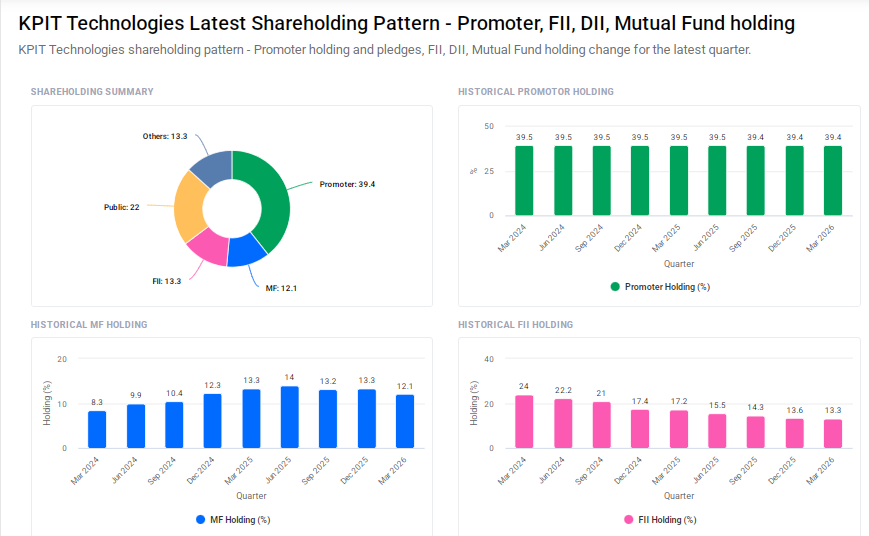Screen dimensions: 869x536
Task: Click the Dec 2025 FII holding bar
Action: (795, 433)
